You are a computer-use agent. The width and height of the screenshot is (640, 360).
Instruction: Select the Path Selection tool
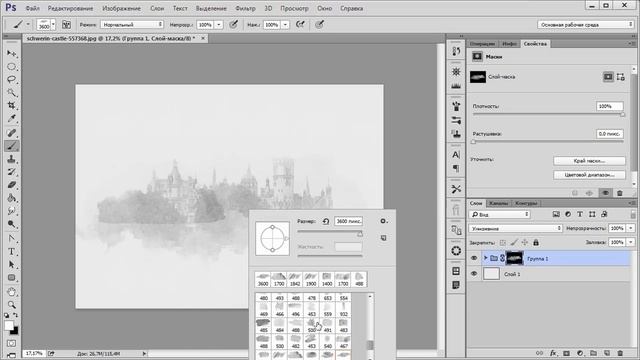(x=11, y=264)
